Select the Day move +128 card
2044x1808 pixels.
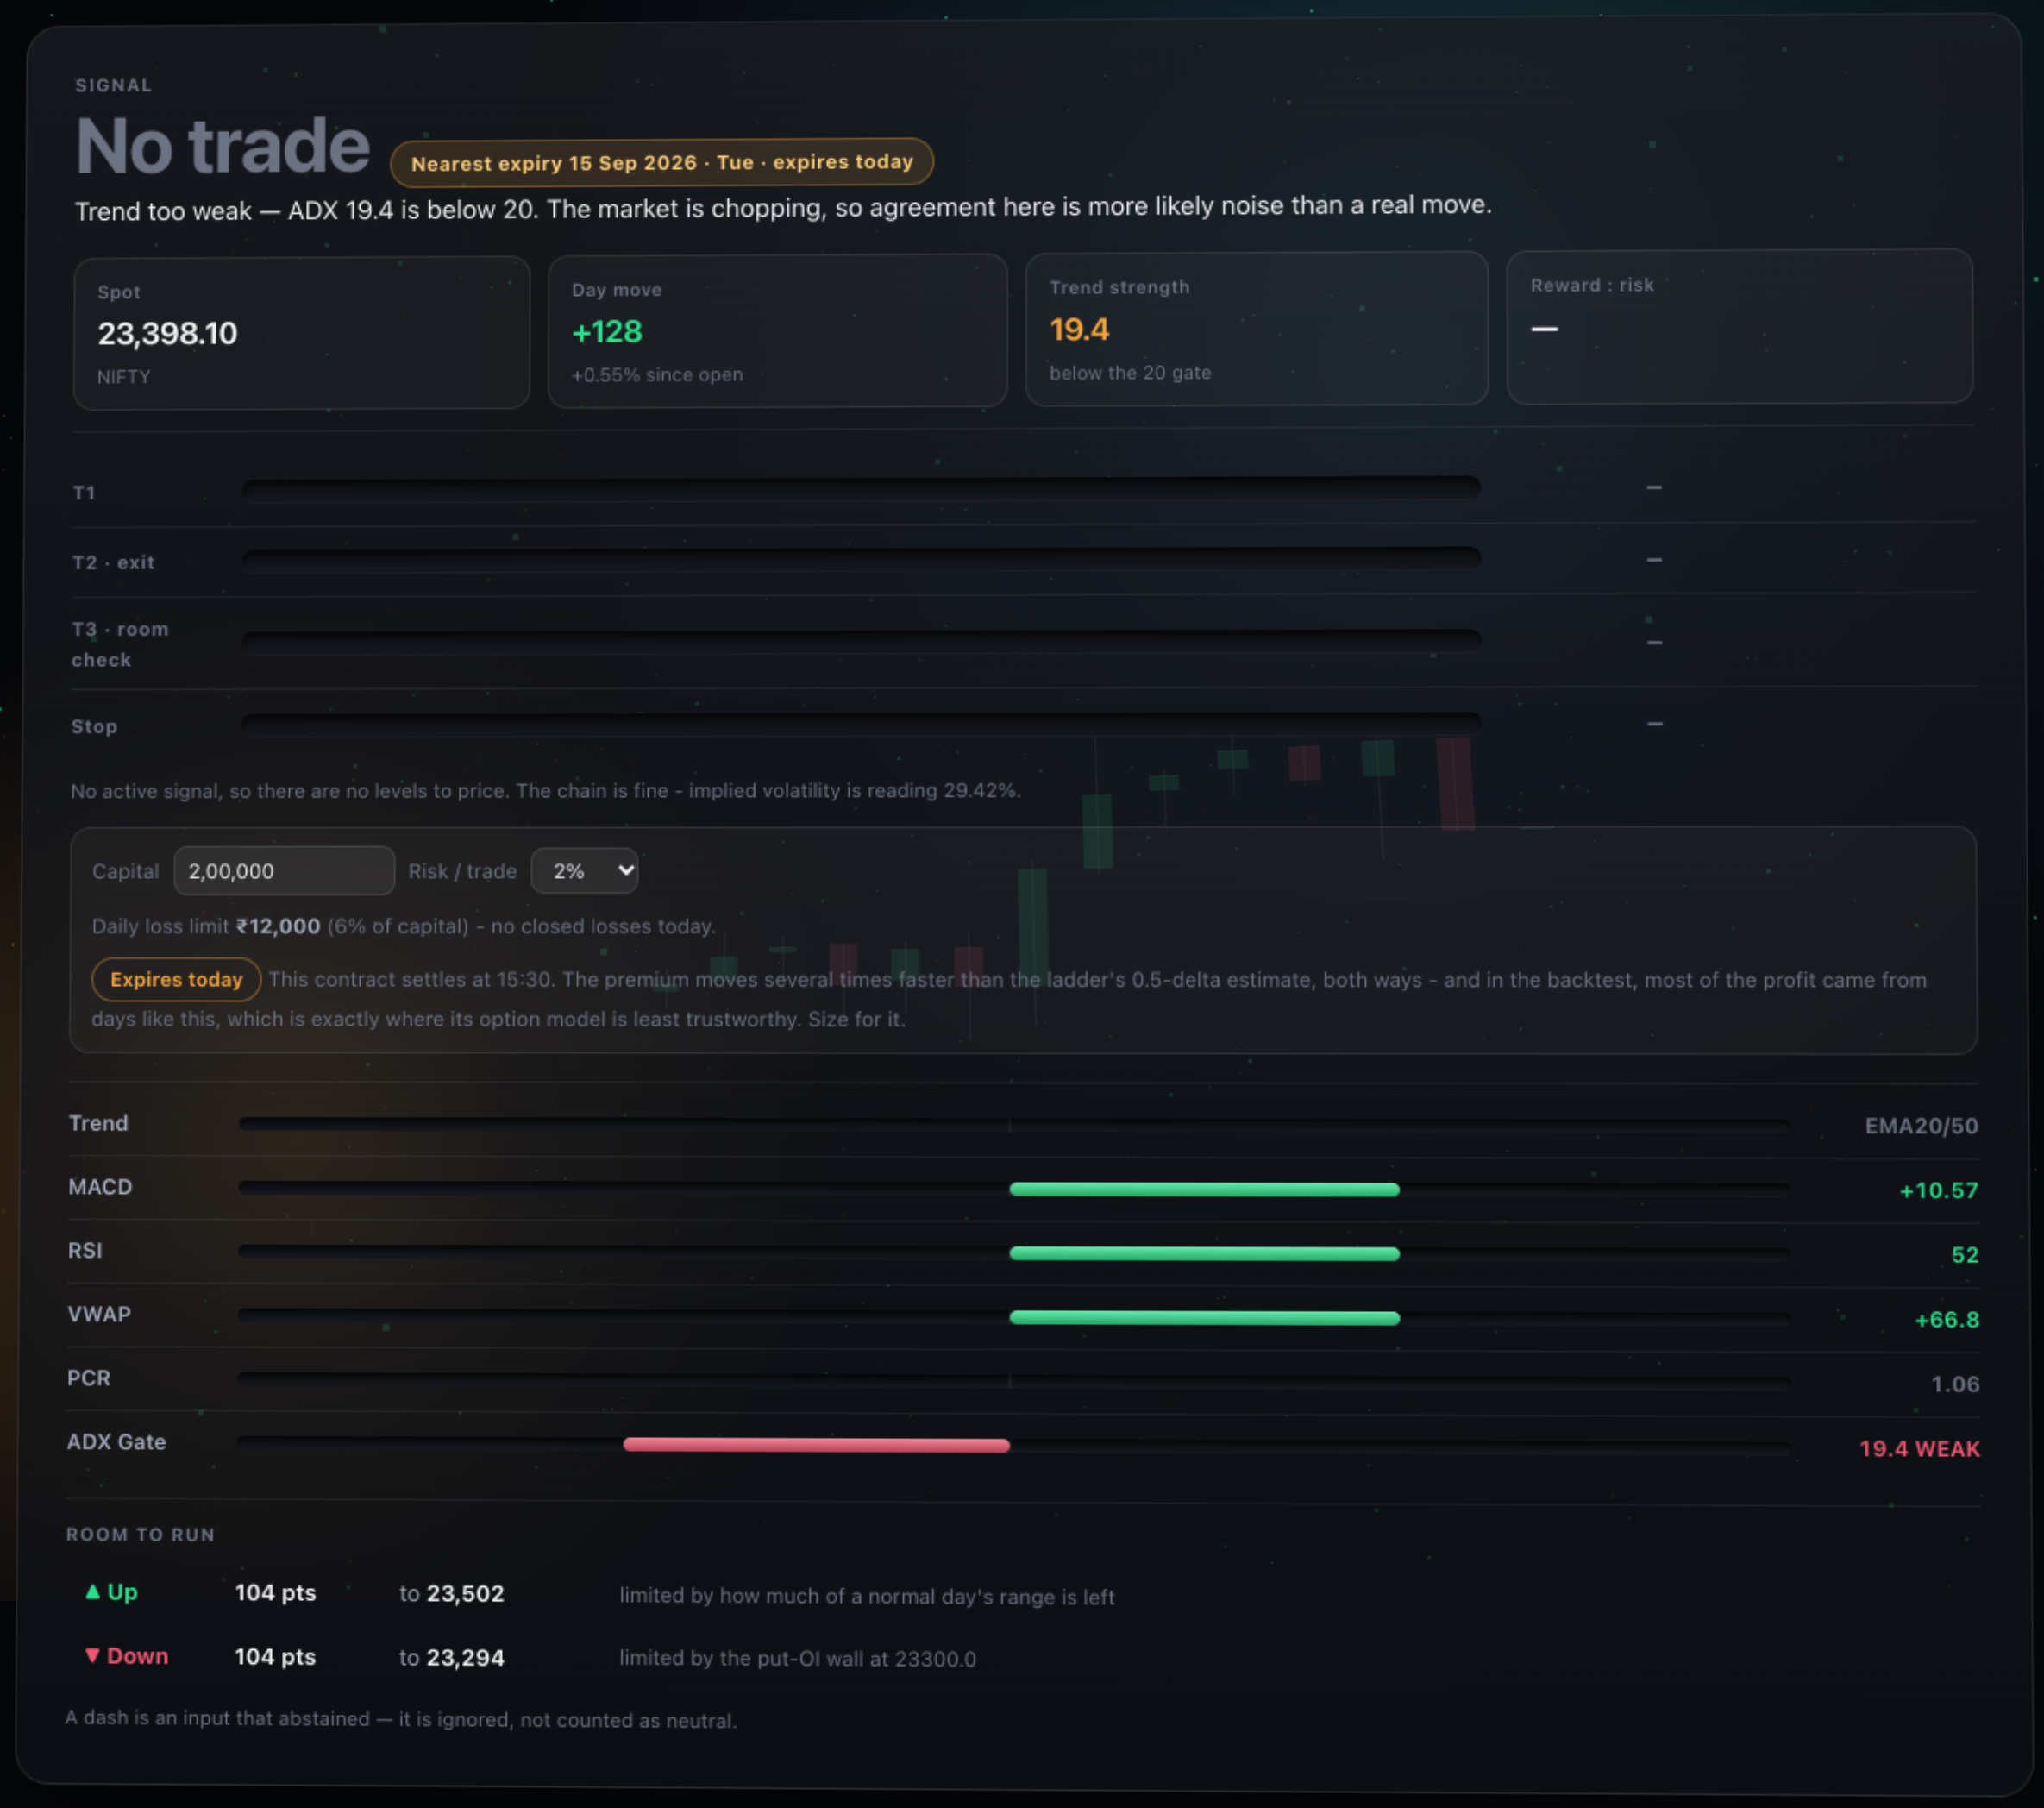click(x=777, y=331)
